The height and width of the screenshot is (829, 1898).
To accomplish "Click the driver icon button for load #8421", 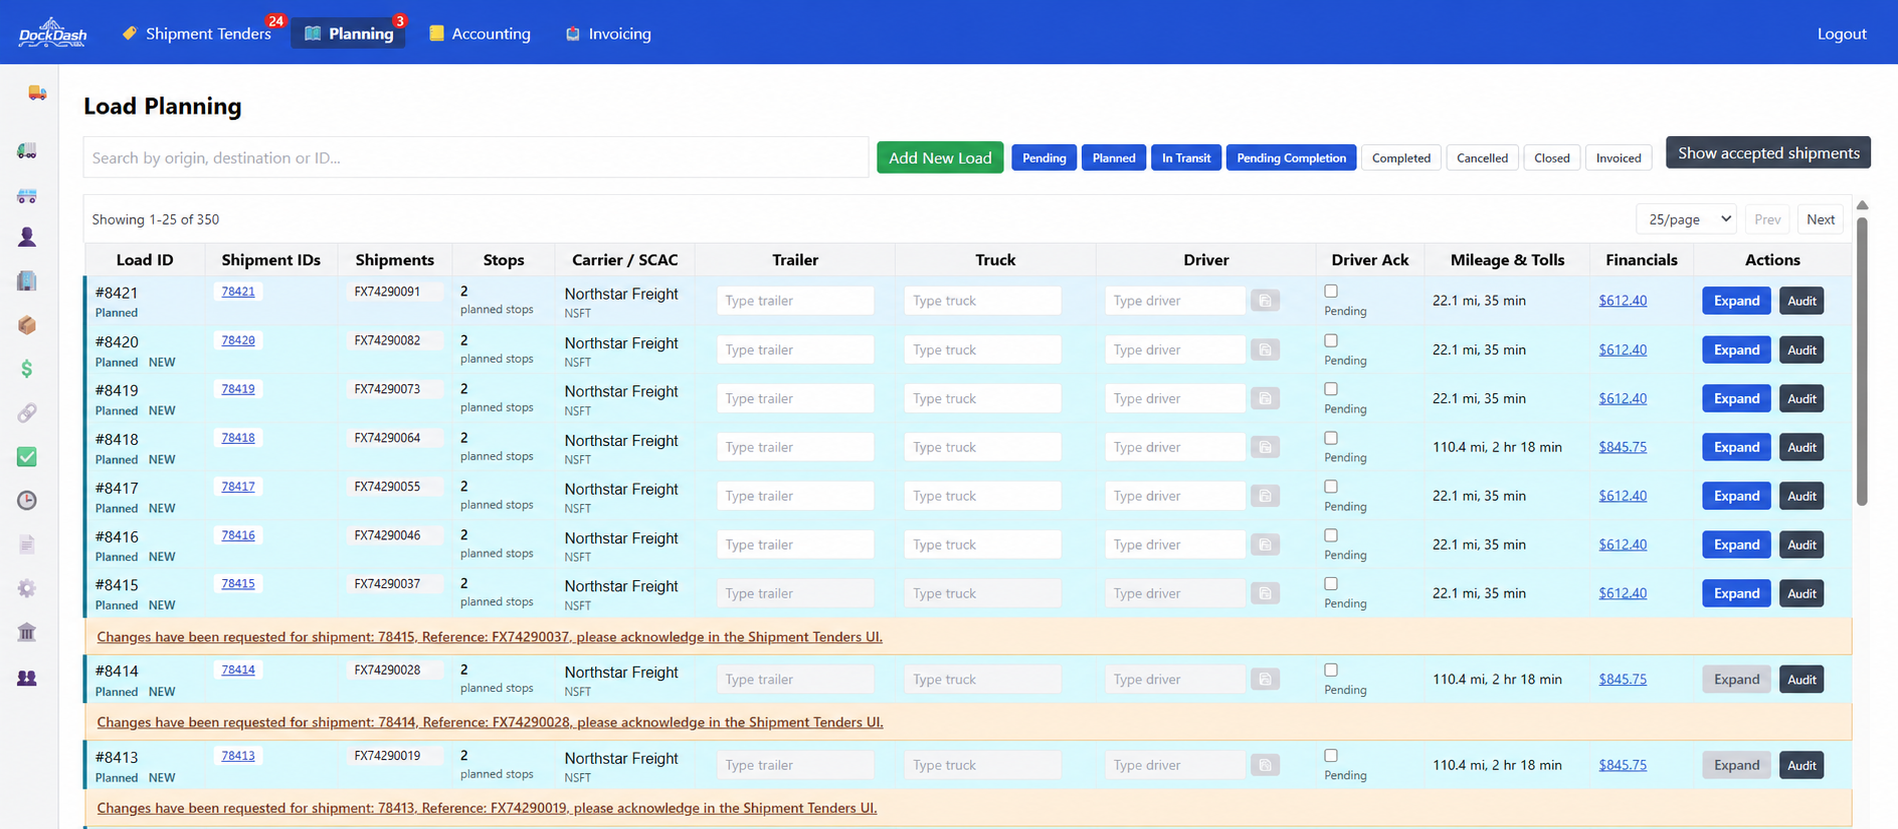I will point(1265,301).
